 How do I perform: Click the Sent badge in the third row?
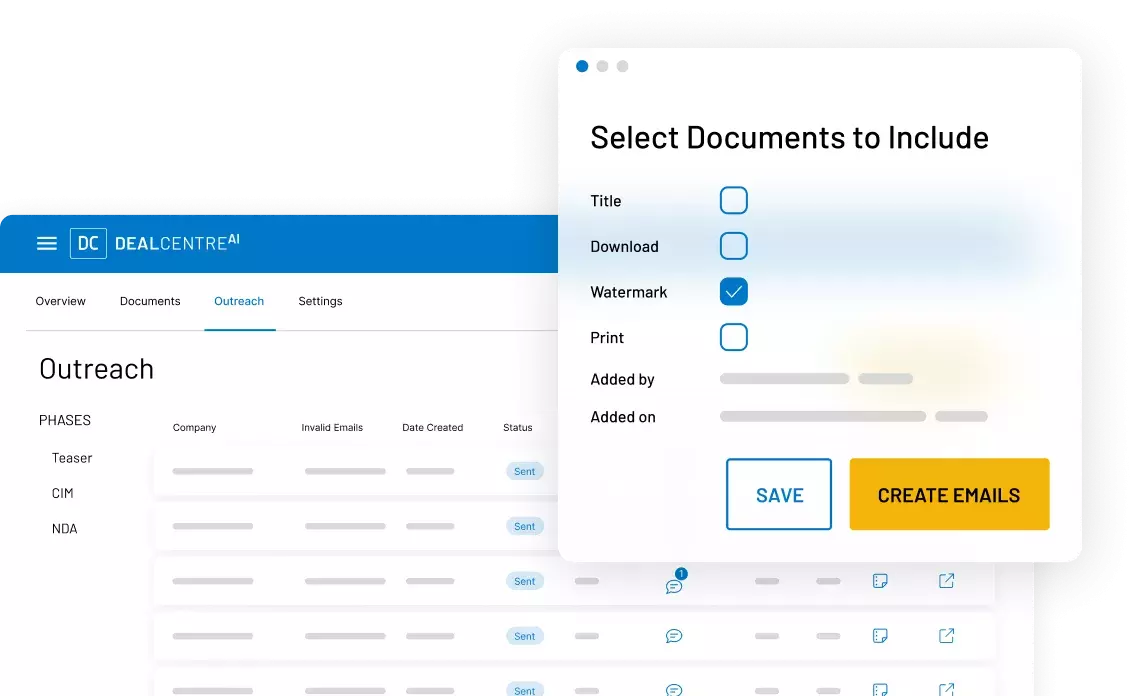click(525, 581)
